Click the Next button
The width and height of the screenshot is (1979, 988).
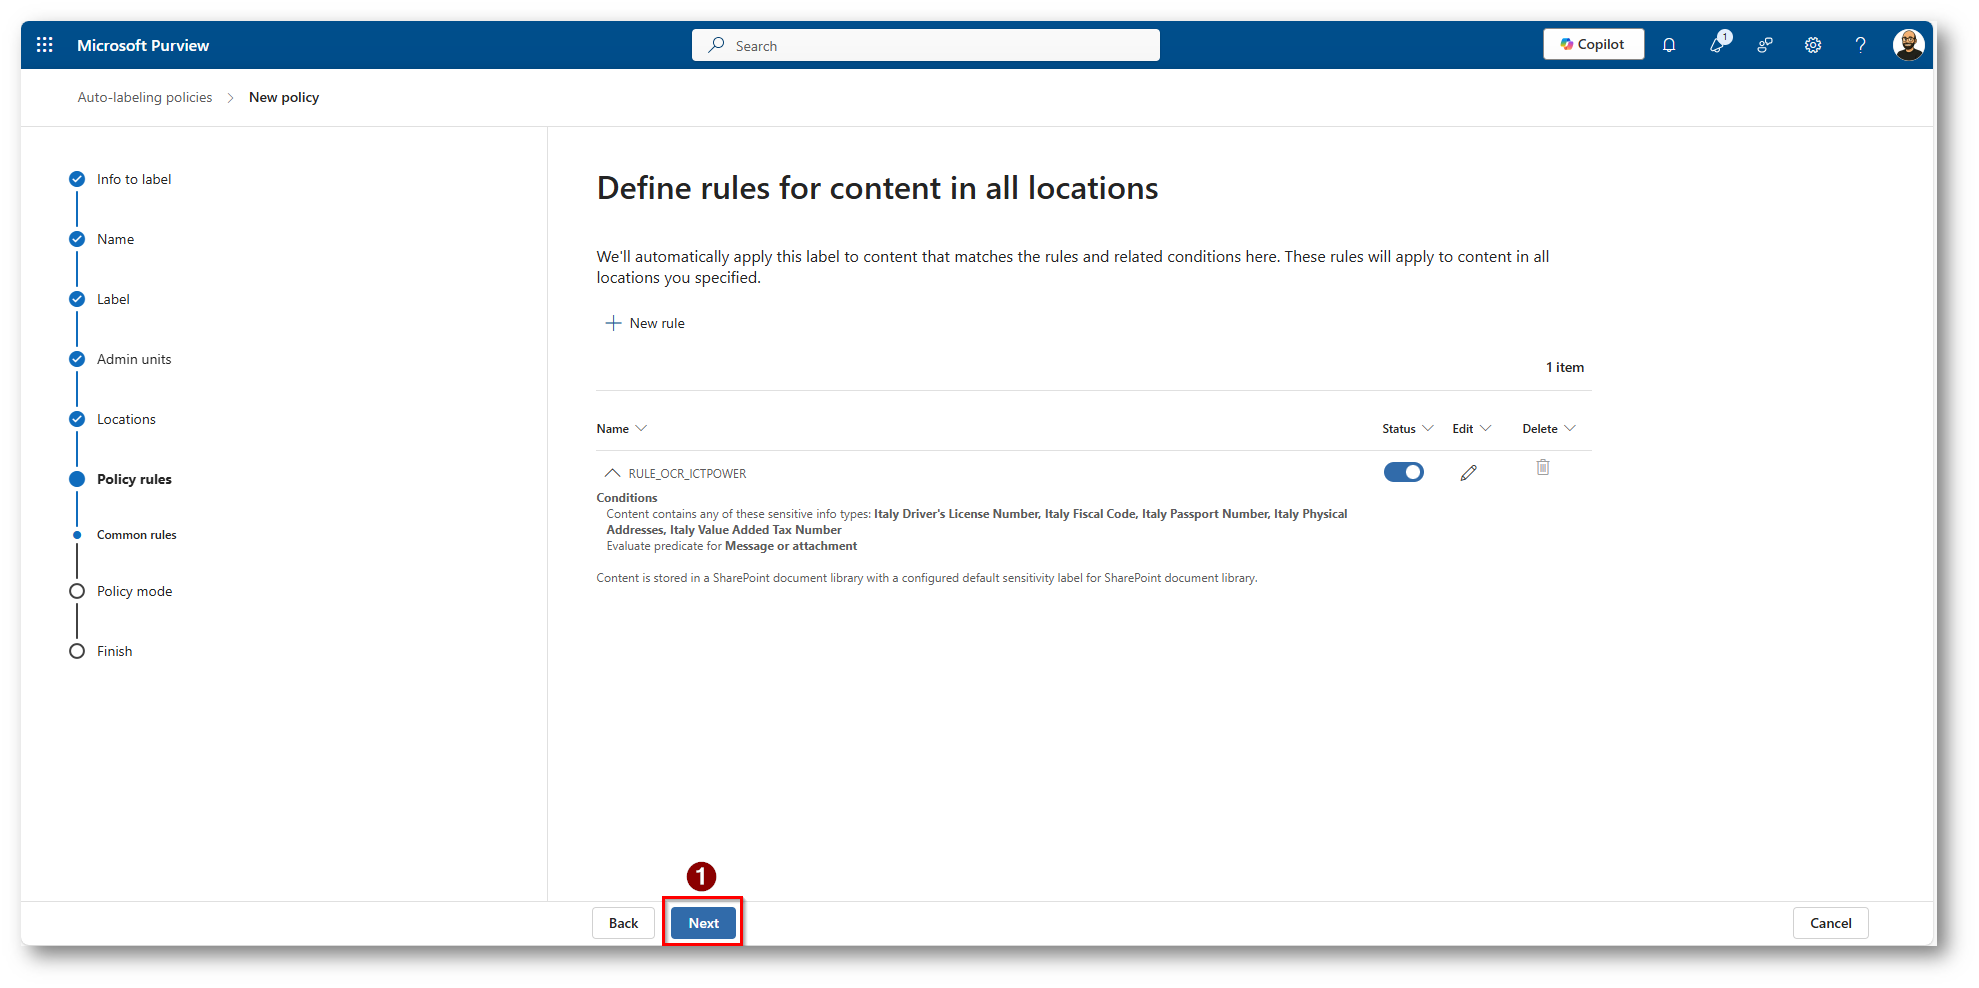point(703,923)
